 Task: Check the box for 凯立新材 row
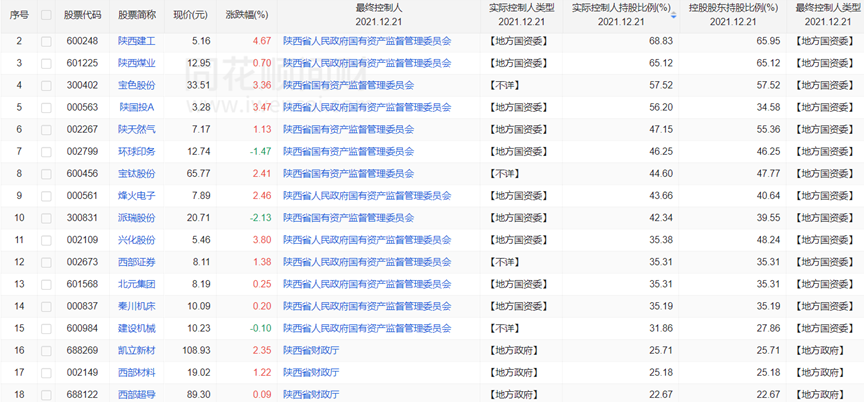pos(46,351)
